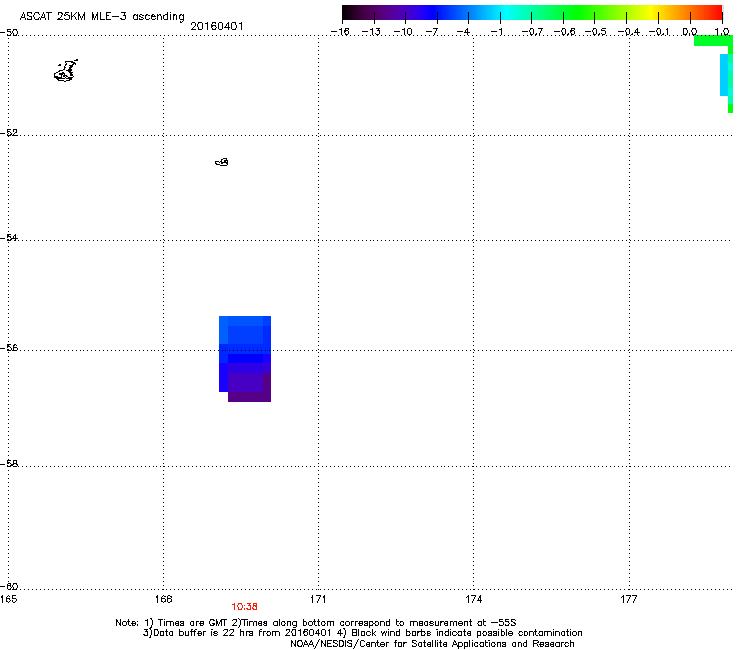Viewport: 740px width, 650px height.
Task: Click the -4 color scale label
Action: tap(463, 32)
